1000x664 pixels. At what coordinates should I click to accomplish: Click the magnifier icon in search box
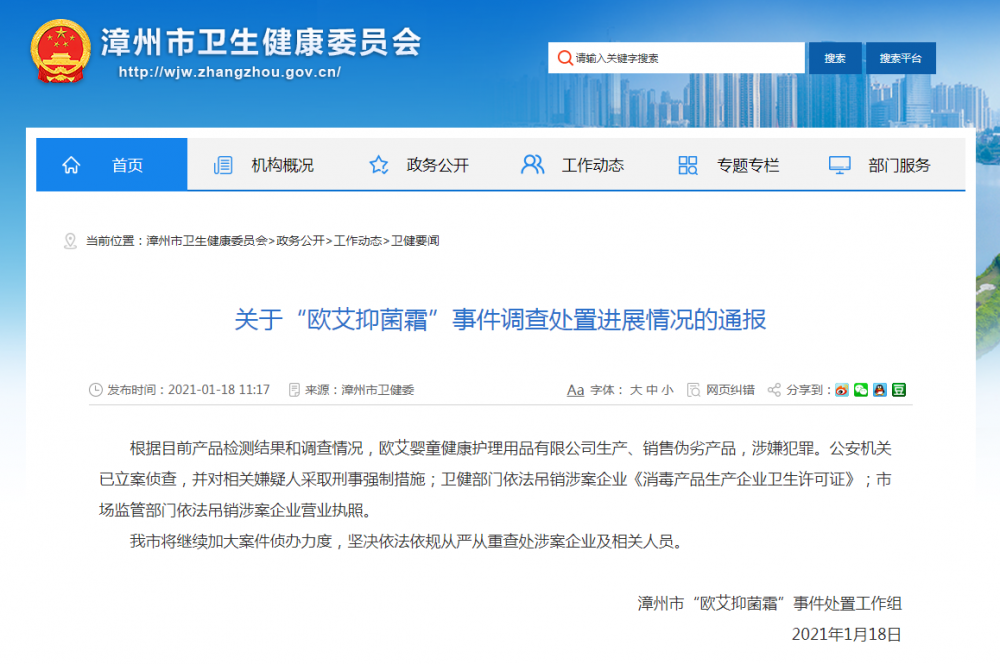566,58
